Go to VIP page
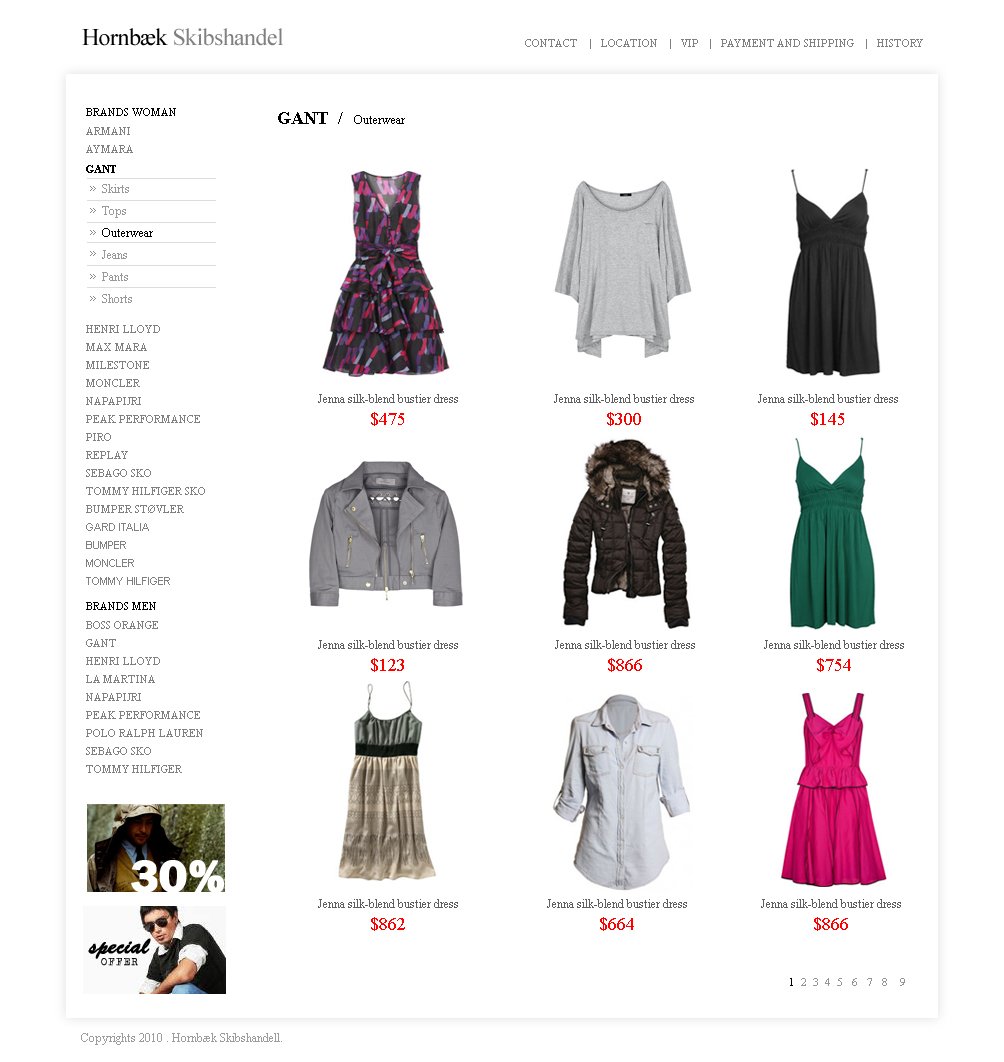Viewport: 1004px width, 1062px height. (690, 43)
